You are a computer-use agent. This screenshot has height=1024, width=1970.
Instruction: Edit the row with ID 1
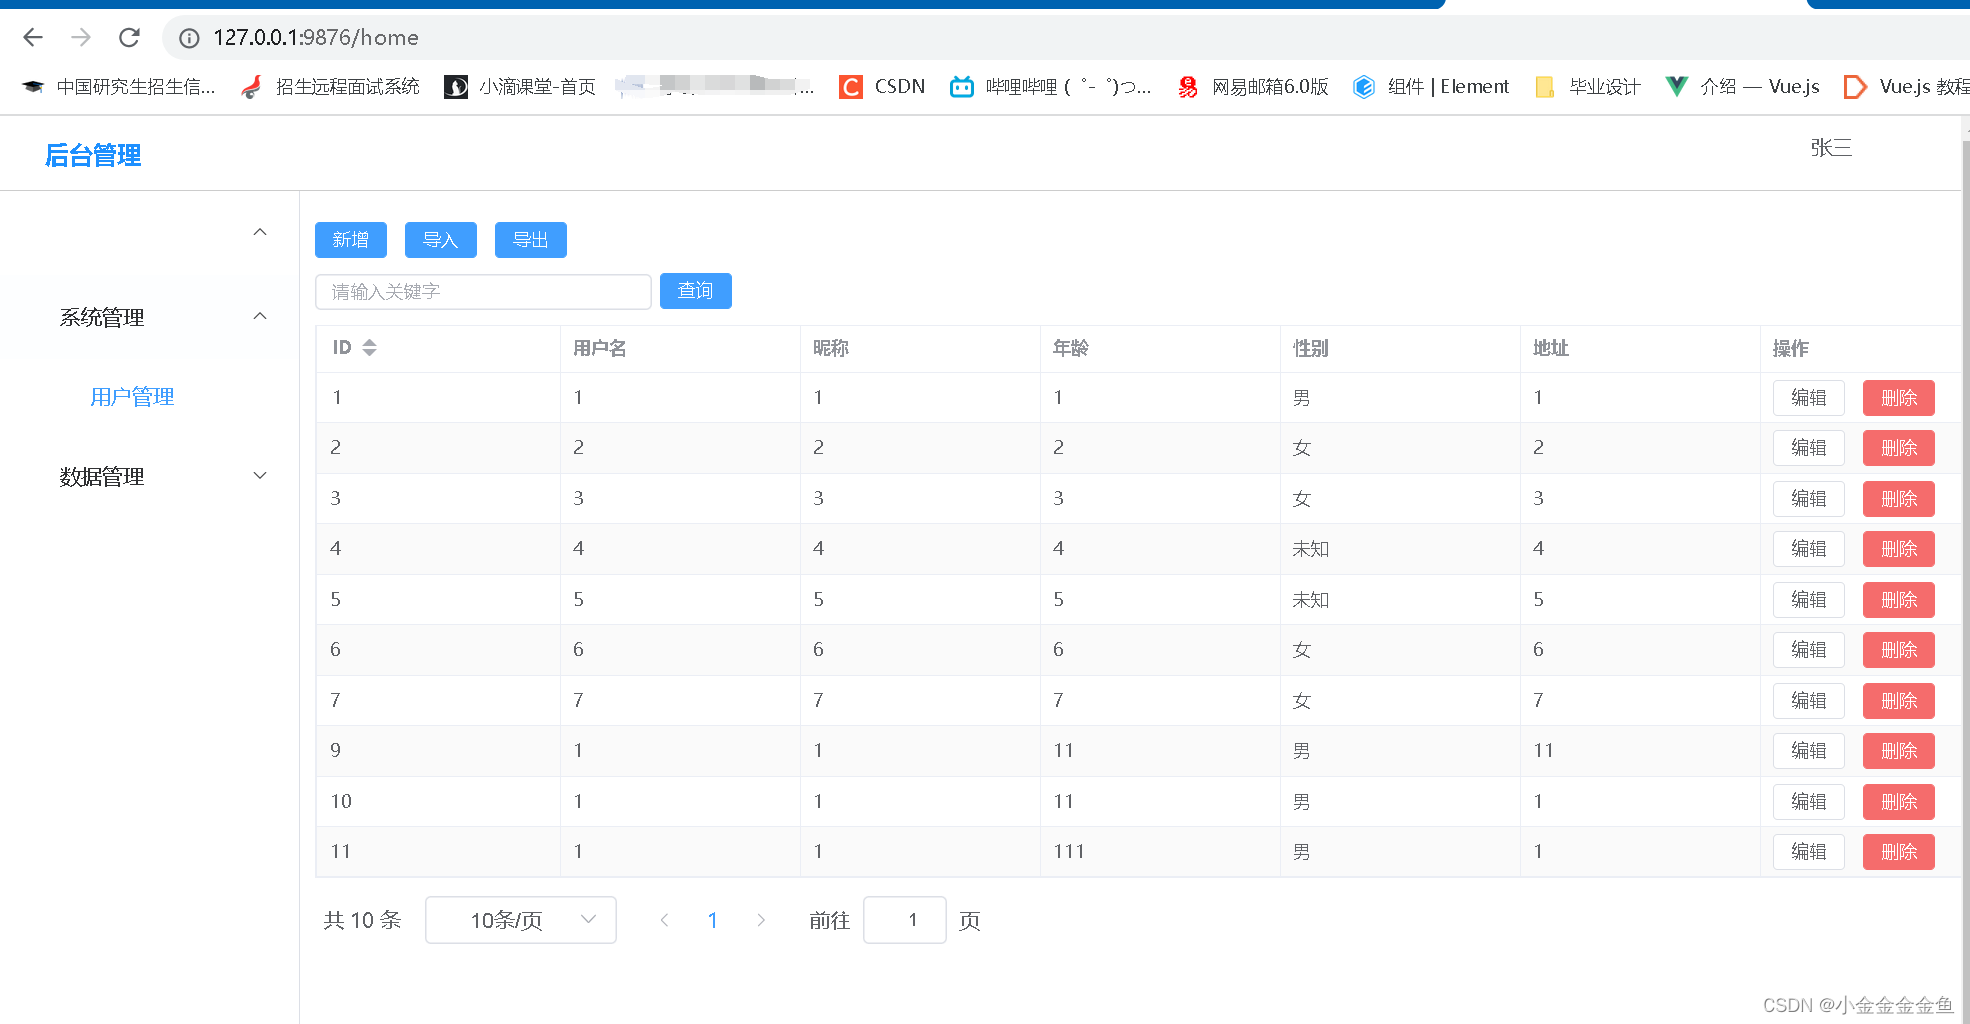(x=1809, y=398)
